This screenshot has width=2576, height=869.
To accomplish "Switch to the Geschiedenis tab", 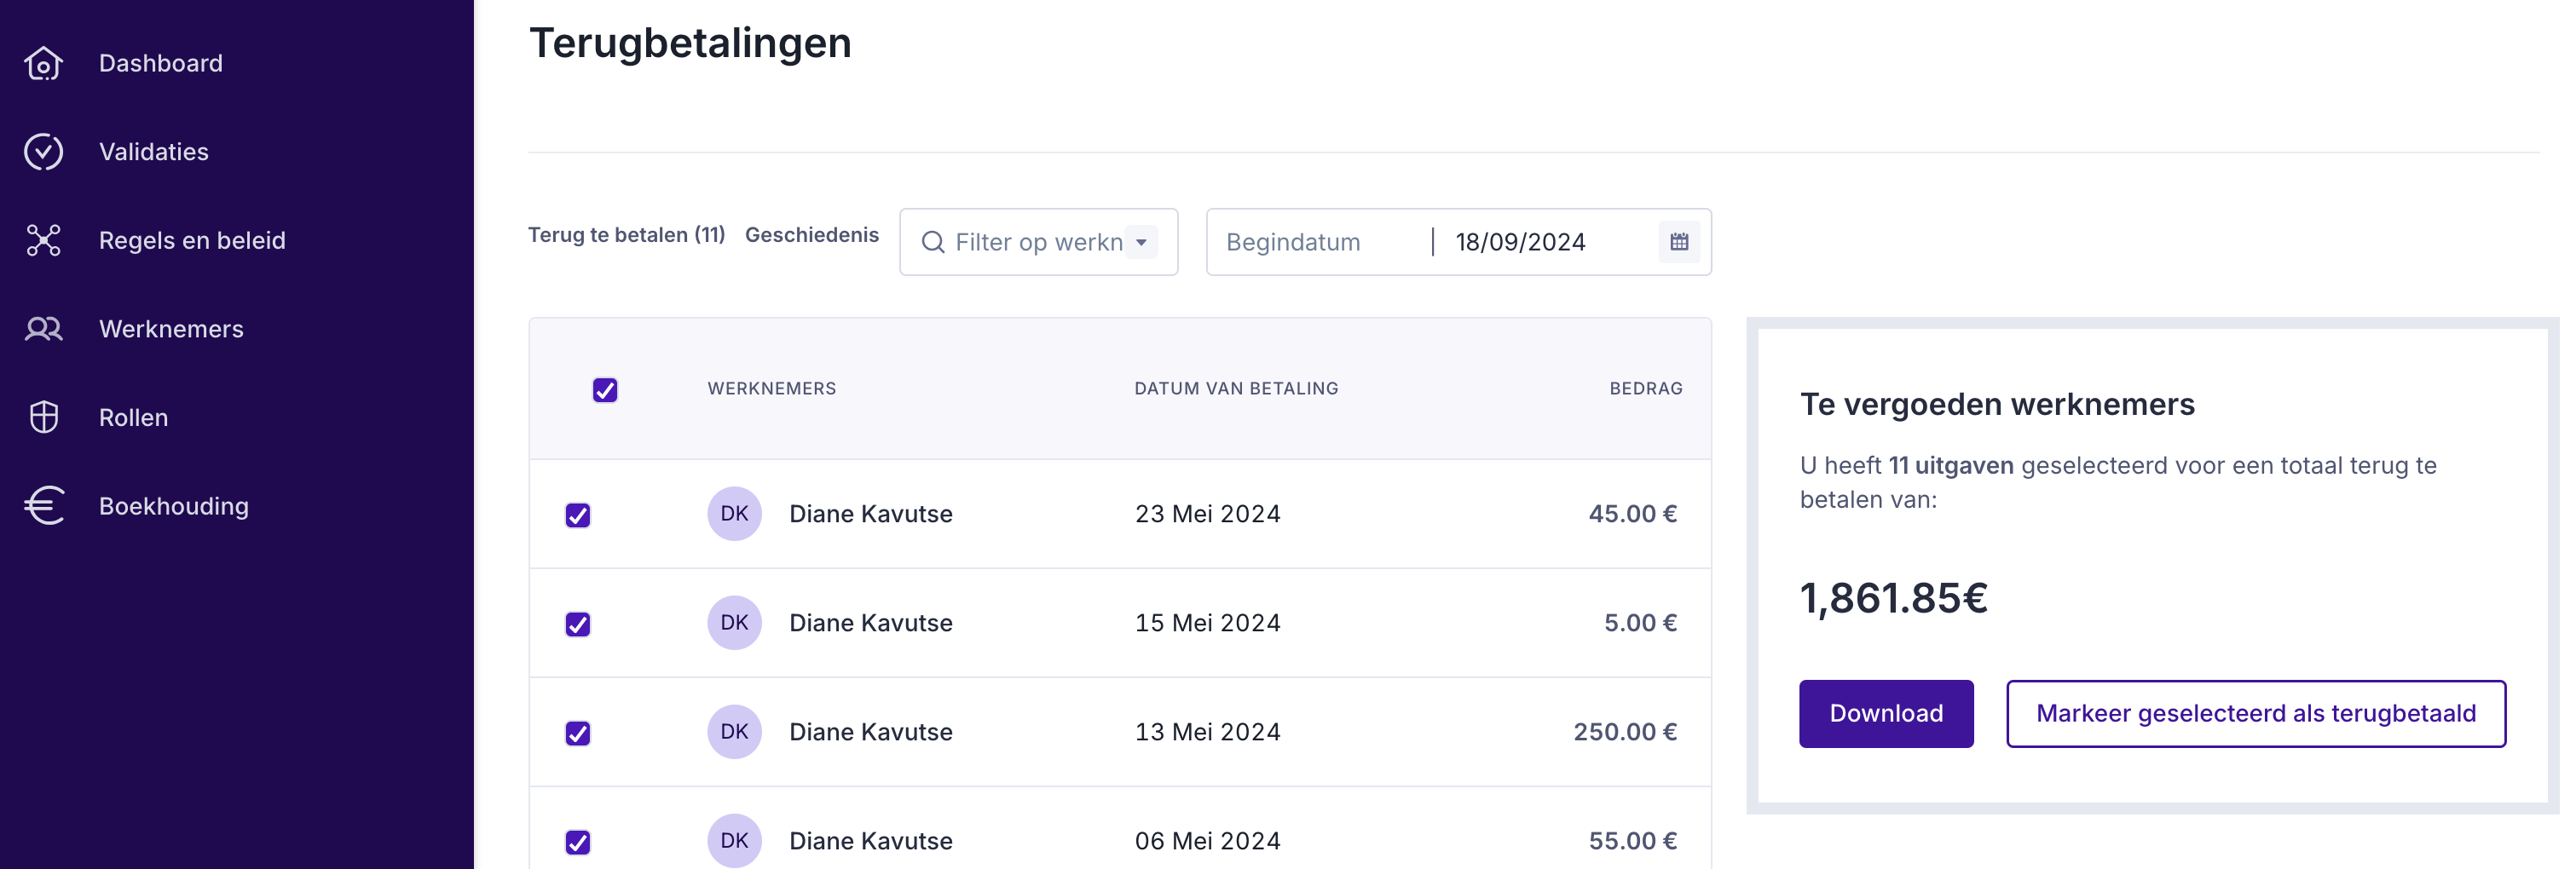I will point(811,235).
